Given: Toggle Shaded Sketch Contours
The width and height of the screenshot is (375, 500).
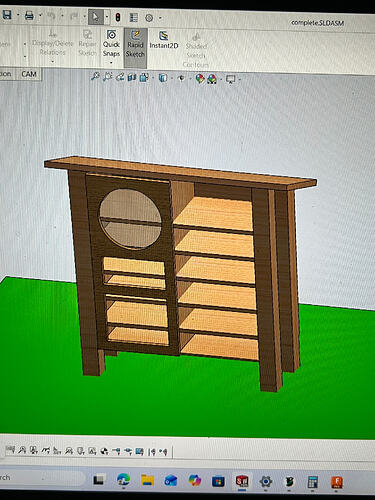Looking at the screenshot, I should 196,49.
